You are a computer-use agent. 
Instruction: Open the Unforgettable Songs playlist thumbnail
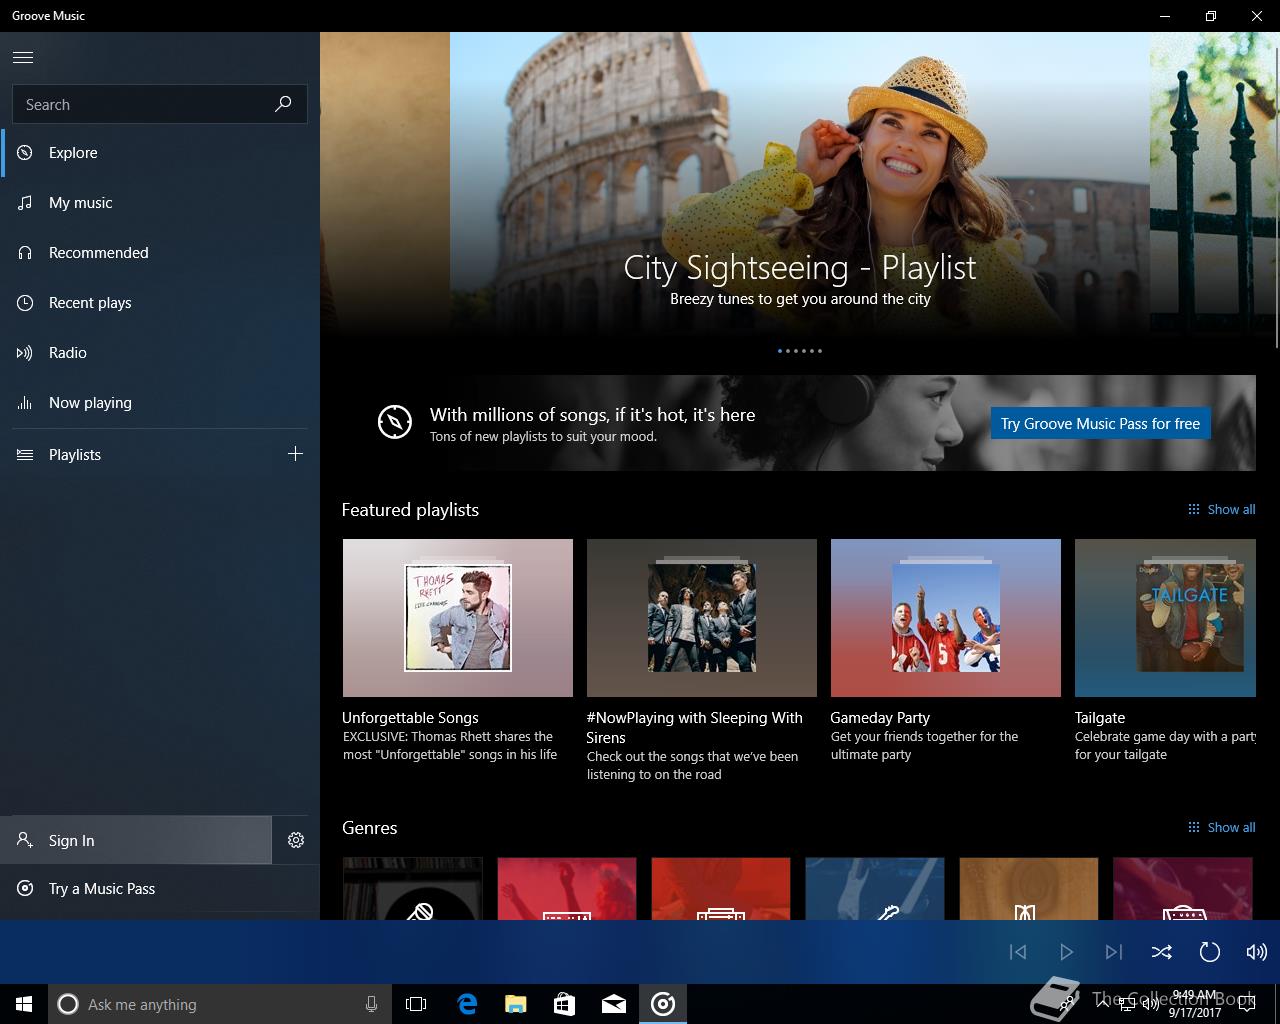[x=458, y=618]
